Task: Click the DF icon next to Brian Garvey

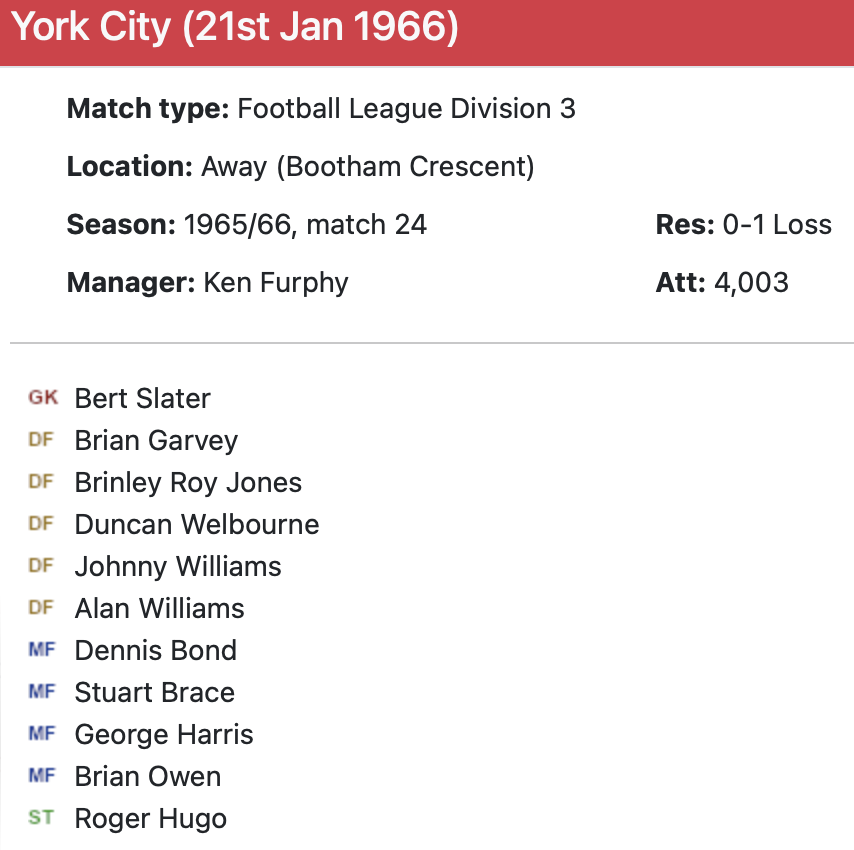Action: click(x=42, y=440)
